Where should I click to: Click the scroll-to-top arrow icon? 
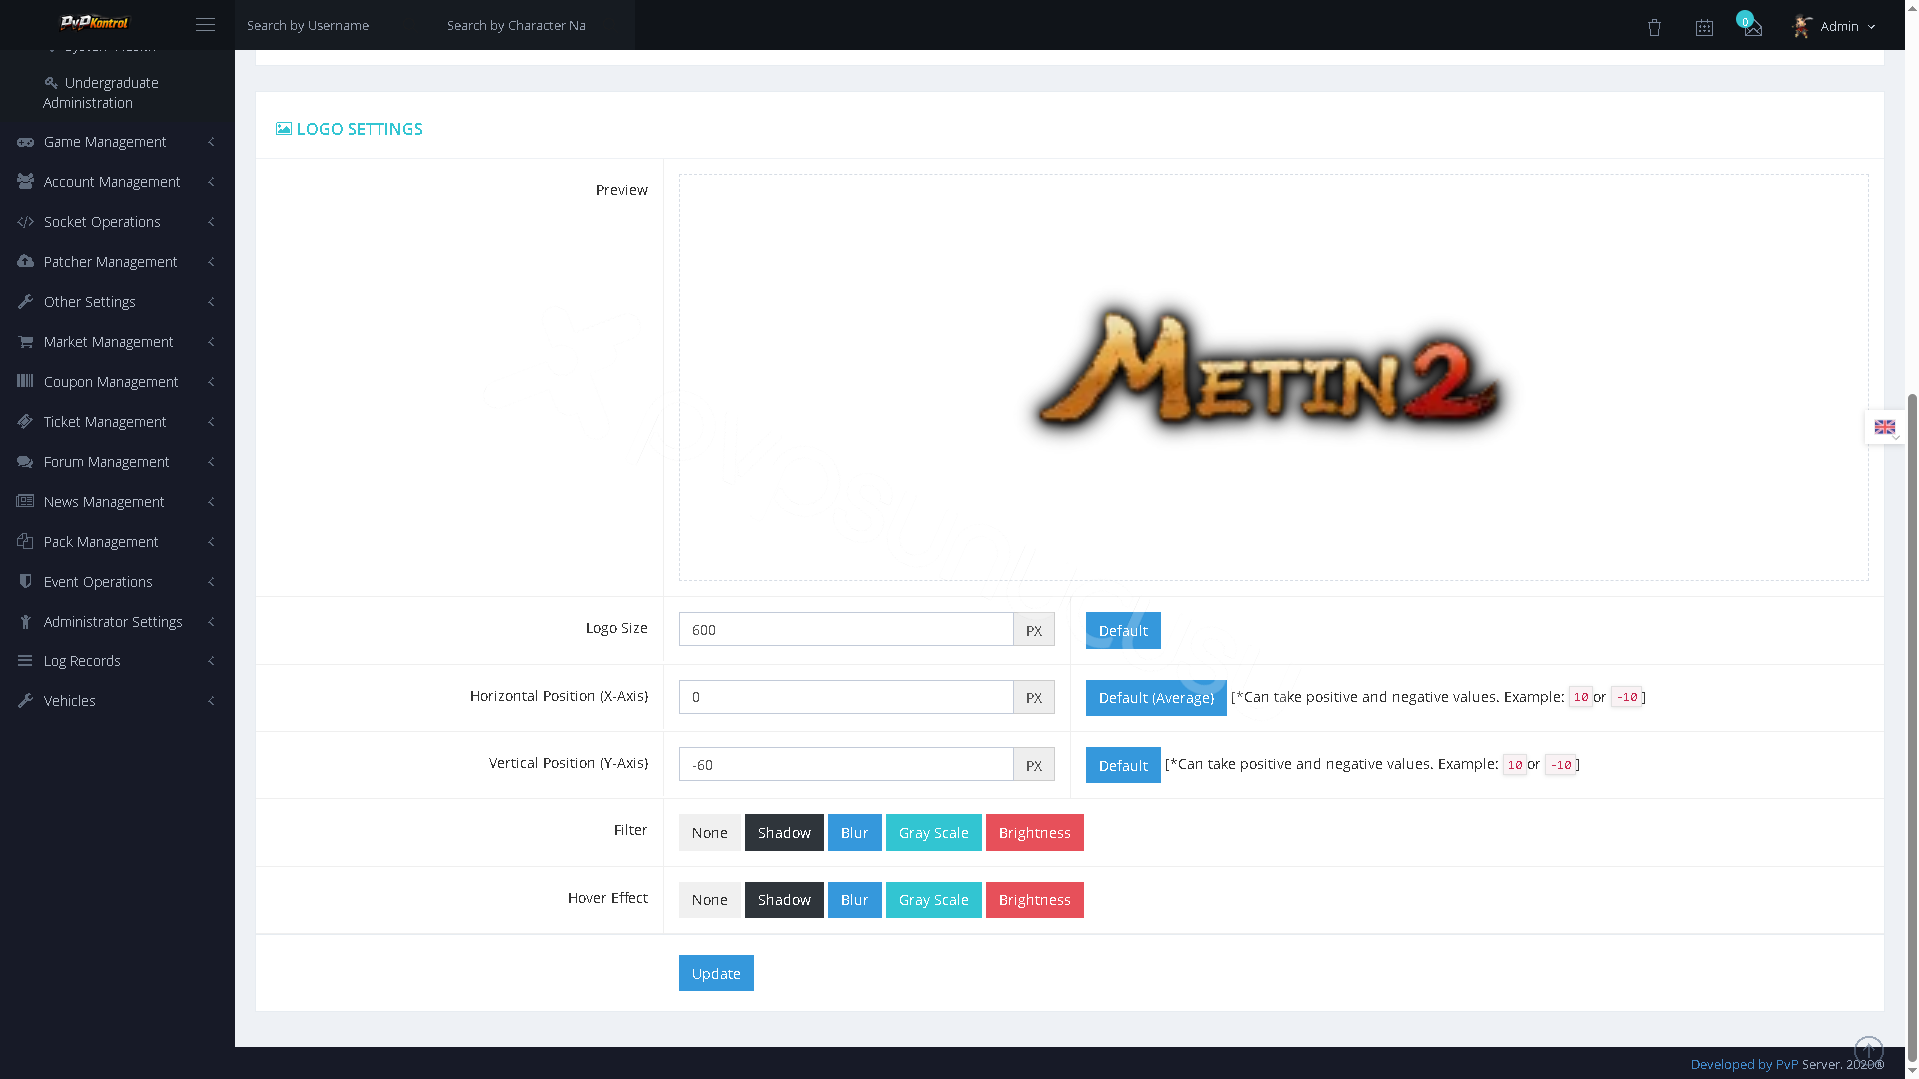pos(1868,1050)
